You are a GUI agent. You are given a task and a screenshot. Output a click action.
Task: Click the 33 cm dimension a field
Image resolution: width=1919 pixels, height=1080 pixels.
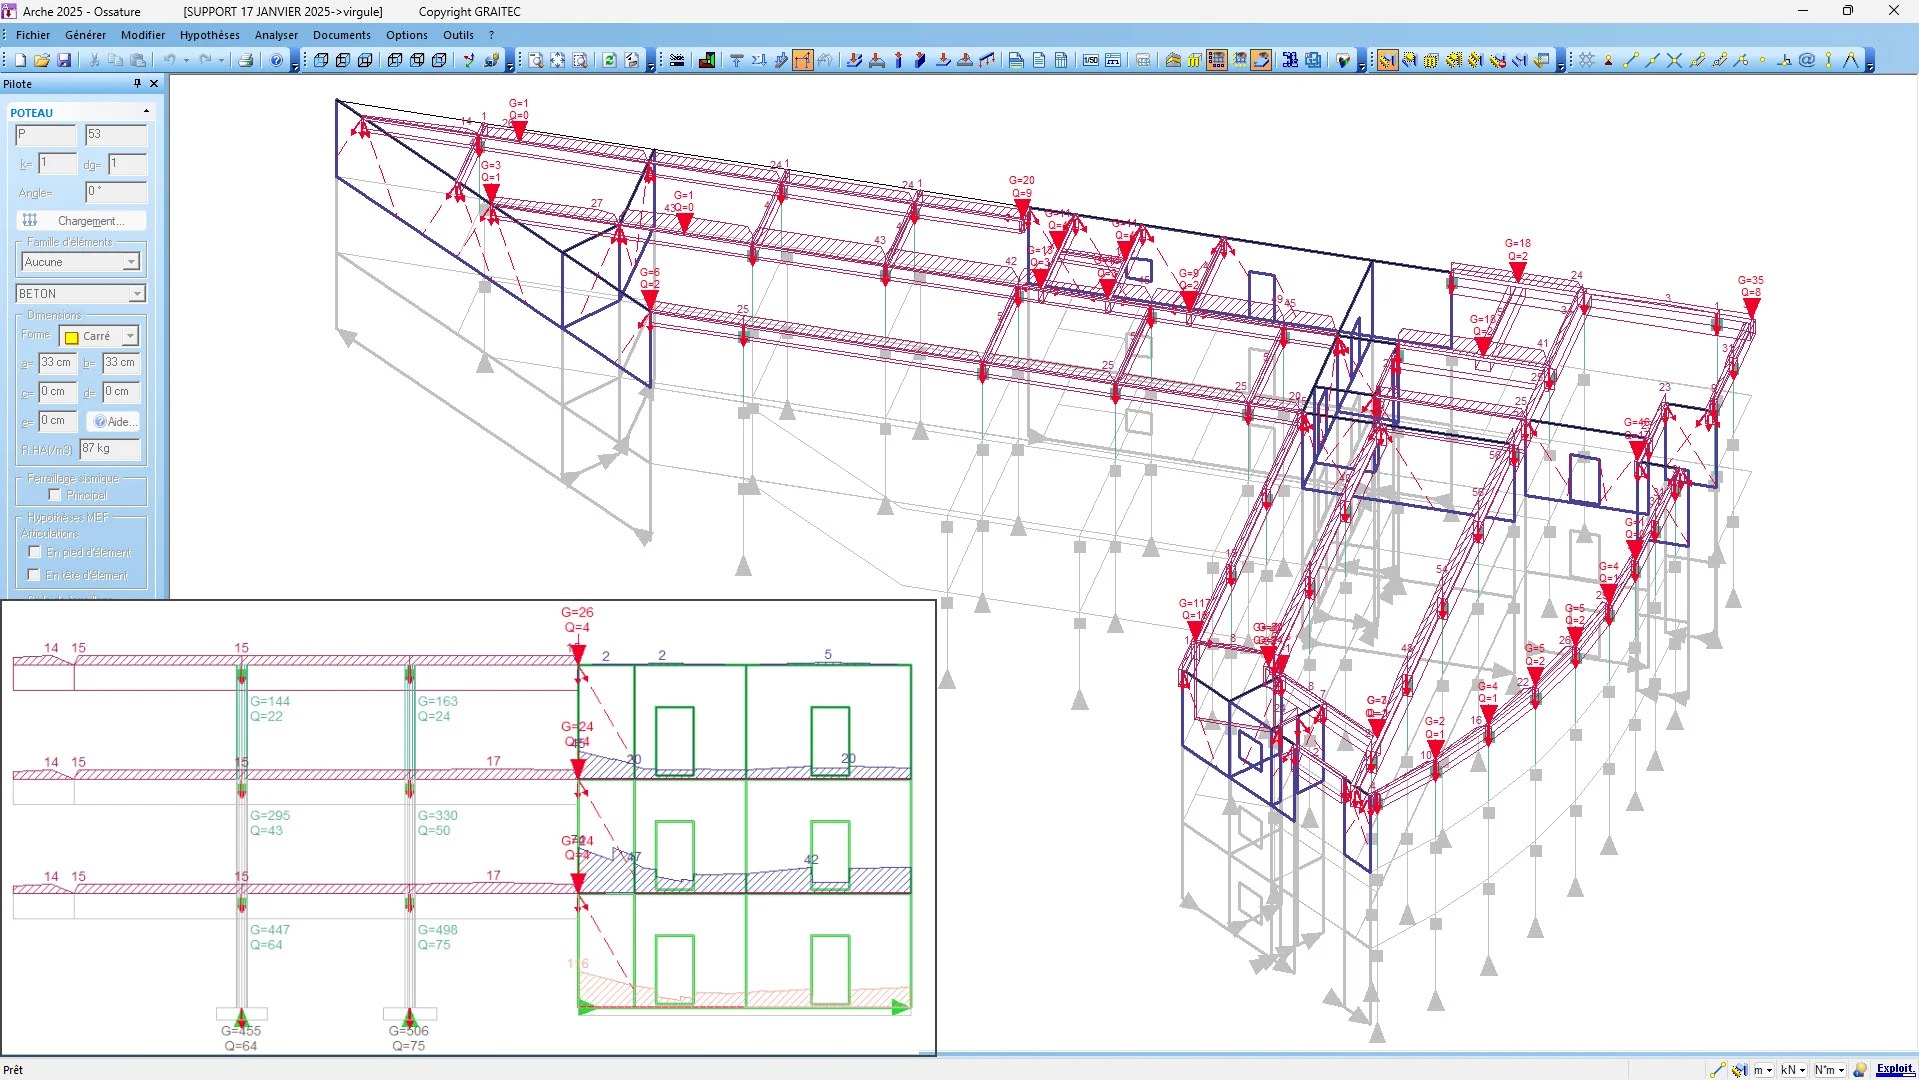point(57,363)
